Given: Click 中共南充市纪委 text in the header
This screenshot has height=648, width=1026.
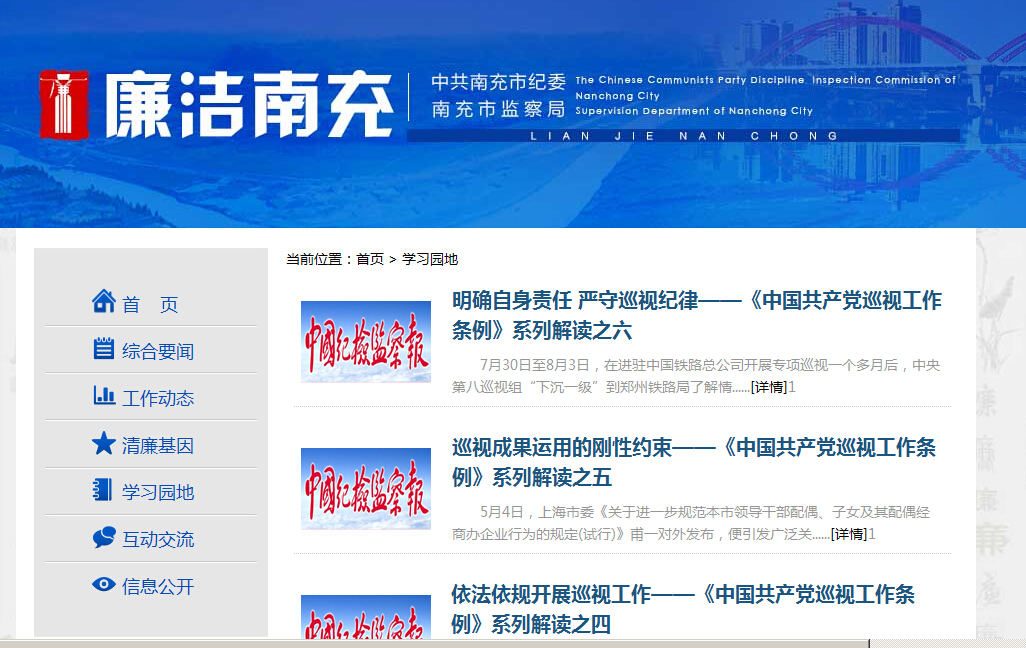Looking at the screenshot, I should coord(499,82).
